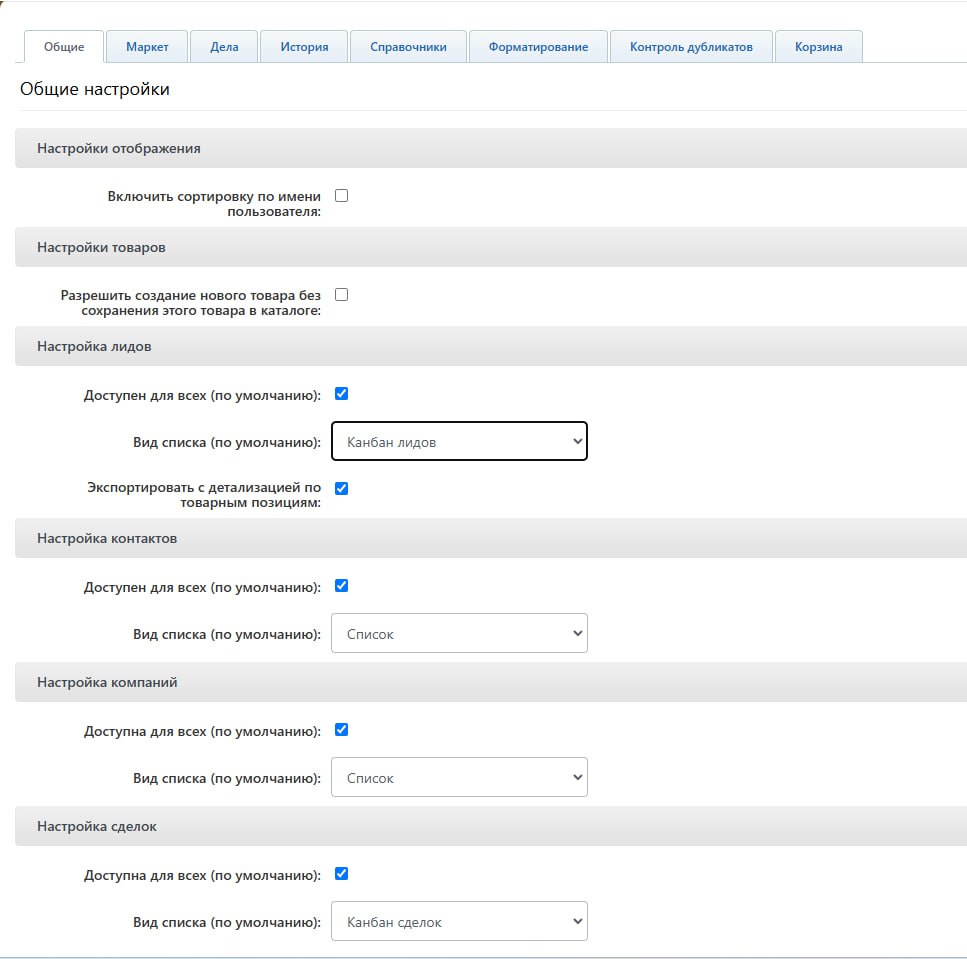Switch to the Маркет tab
Screen dimensions: 967x959
(147, 47)
